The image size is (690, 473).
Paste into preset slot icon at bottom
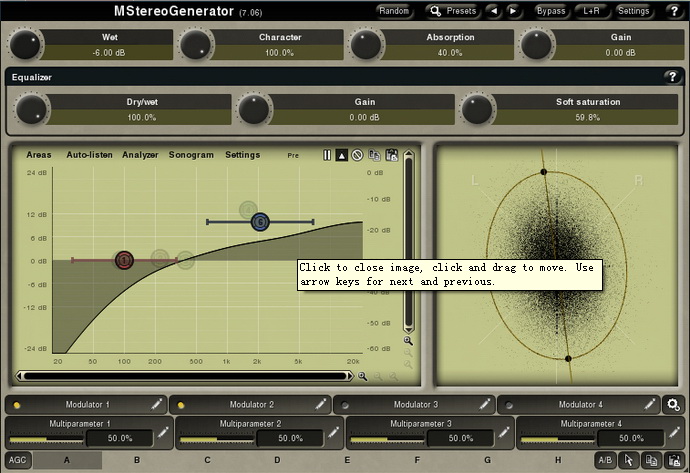point(674,460)
